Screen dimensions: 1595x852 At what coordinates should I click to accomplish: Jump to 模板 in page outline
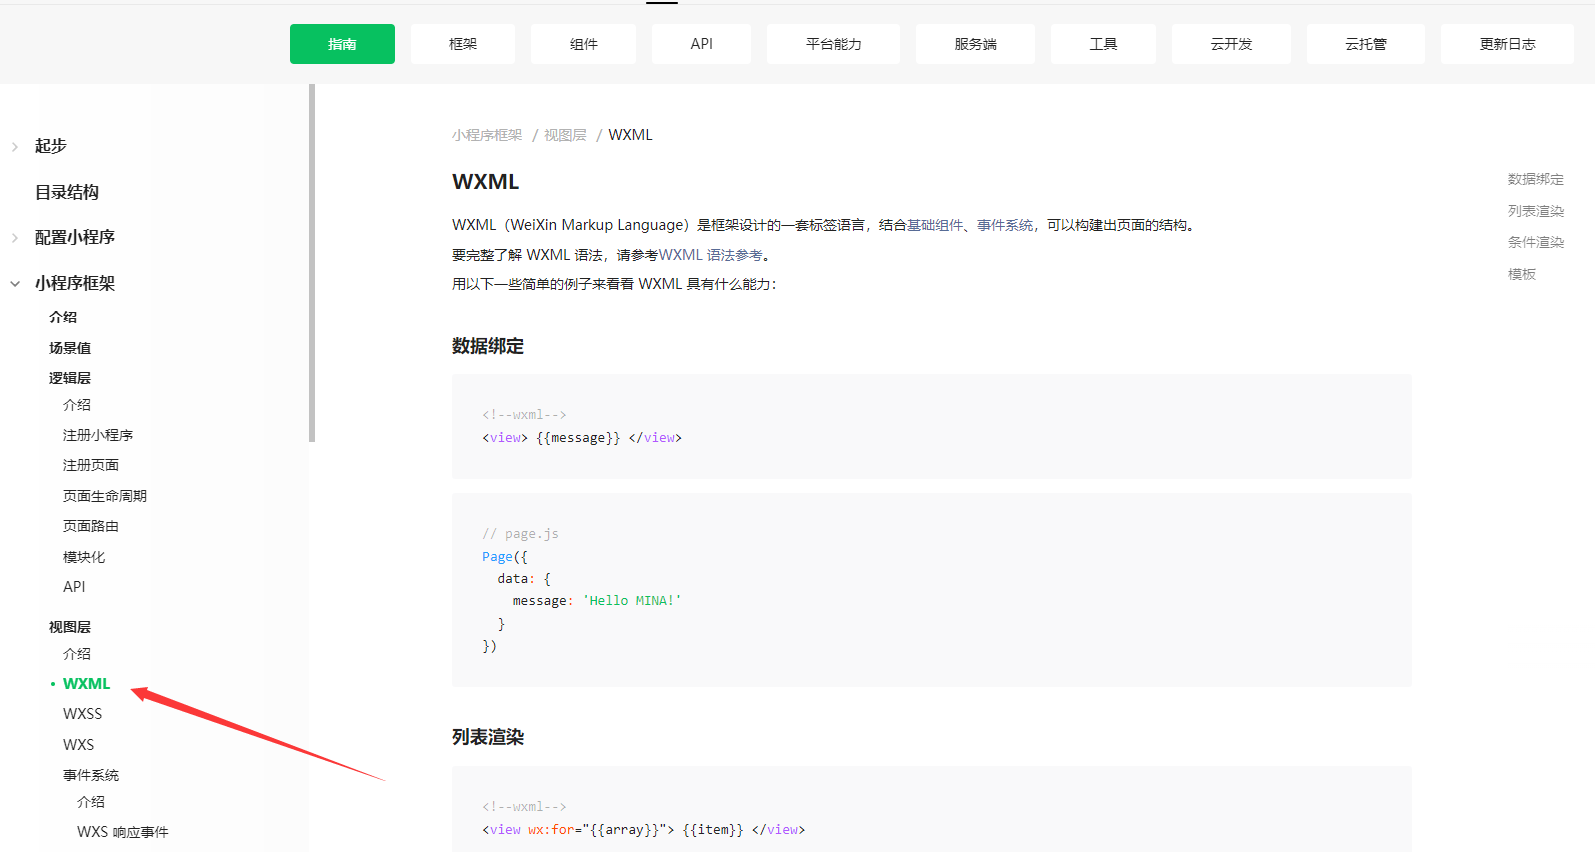point(1522,274)
